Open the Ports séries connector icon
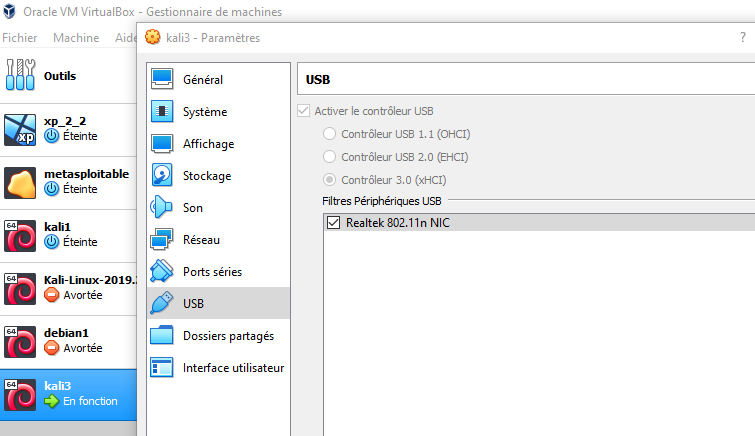755x436 pixels. (x=161, y=271)
